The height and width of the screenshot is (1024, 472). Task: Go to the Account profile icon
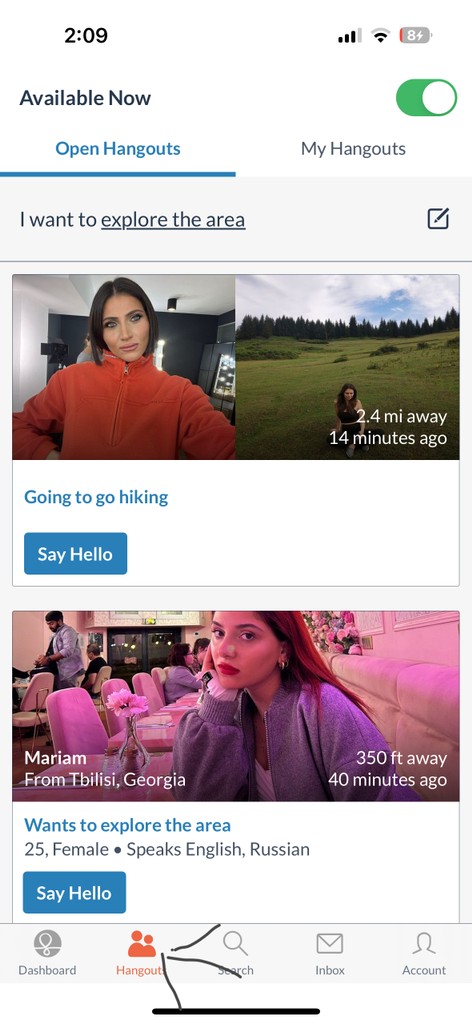tap(424, 943)
